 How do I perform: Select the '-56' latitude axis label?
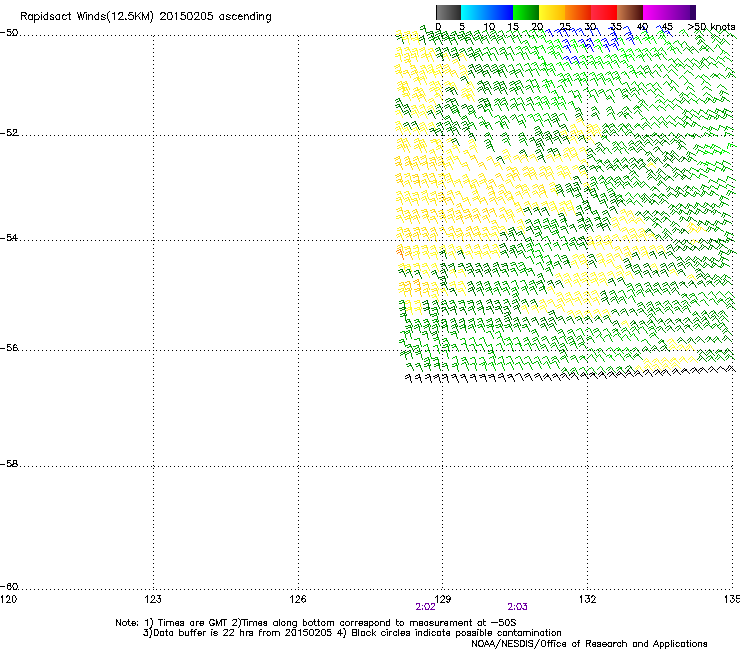click(9, 348)
